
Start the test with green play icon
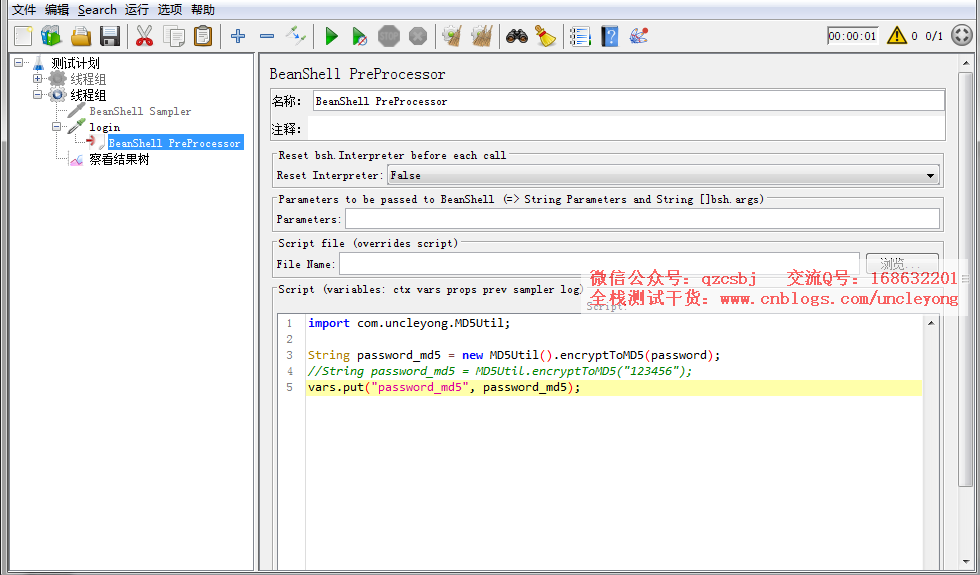pyautogui.click(x=331, y=36)
